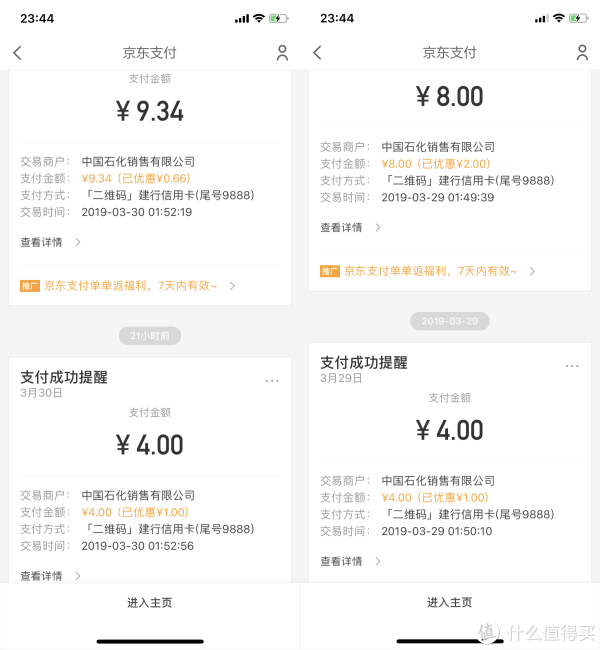The height and width of the screenshot is (650, 600).
Task: Tap the chevron next to 查看详情 under ¥9.34
Action: pos(78,242)
